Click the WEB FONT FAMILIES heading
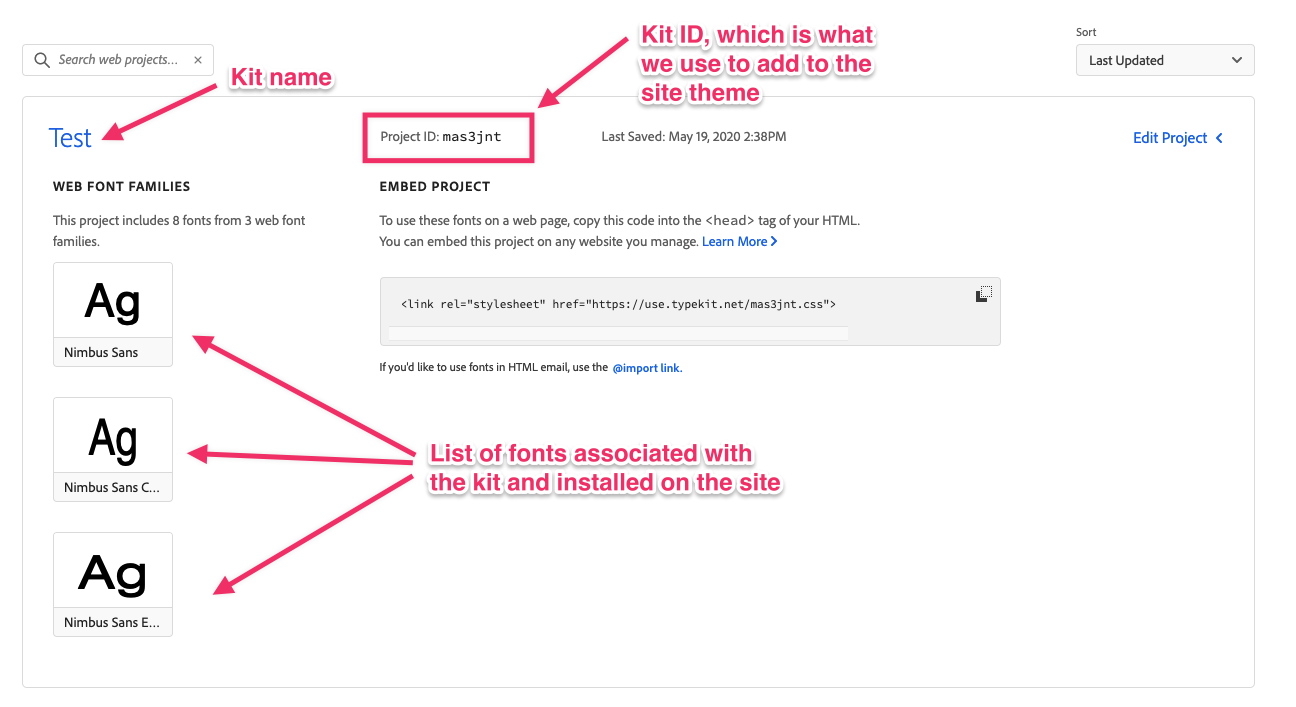This screenshot has width=1296, height=707. [122, 186]
